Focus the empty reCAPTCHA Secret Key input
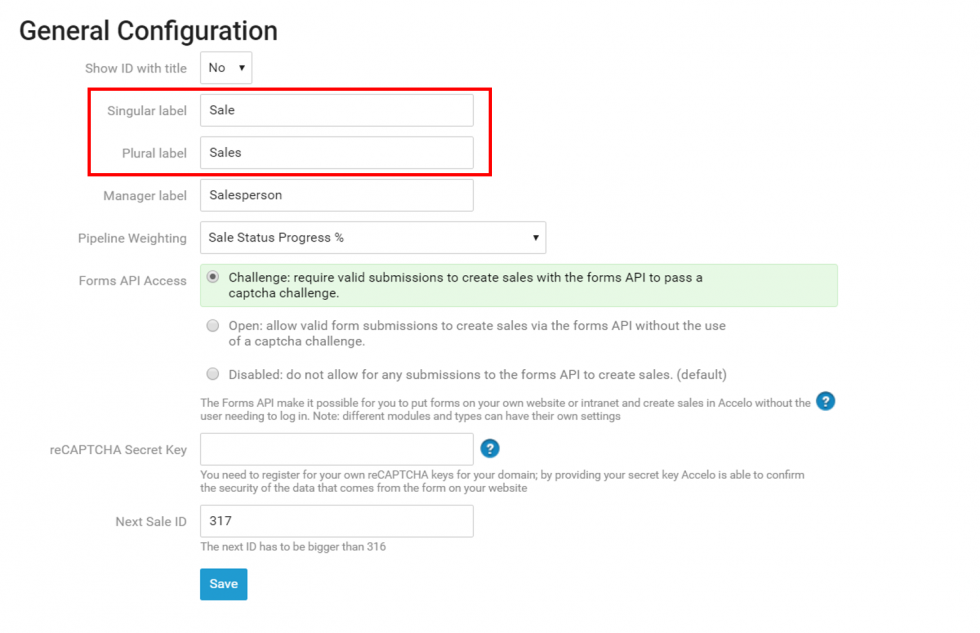 tap(336, 449)
